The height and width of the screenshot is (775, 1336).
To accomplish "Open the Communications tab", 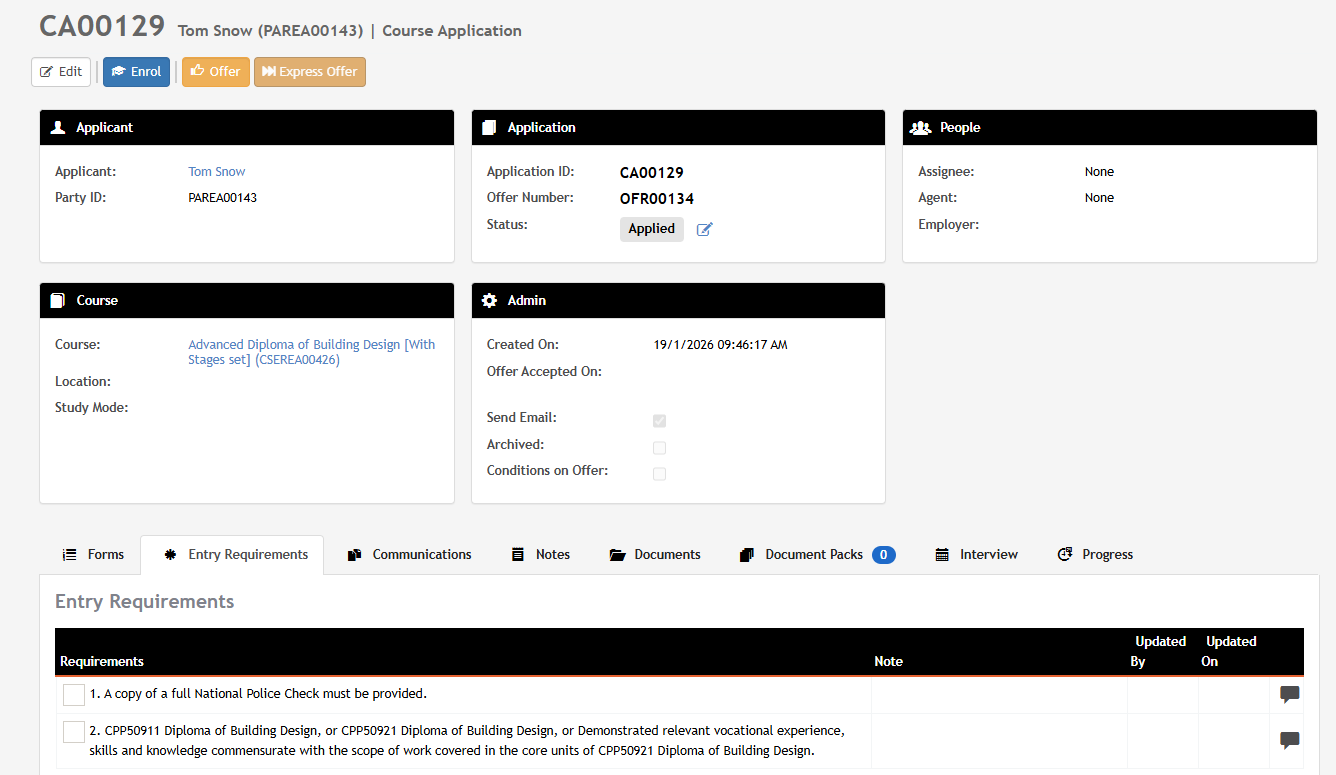I will 409,554.
